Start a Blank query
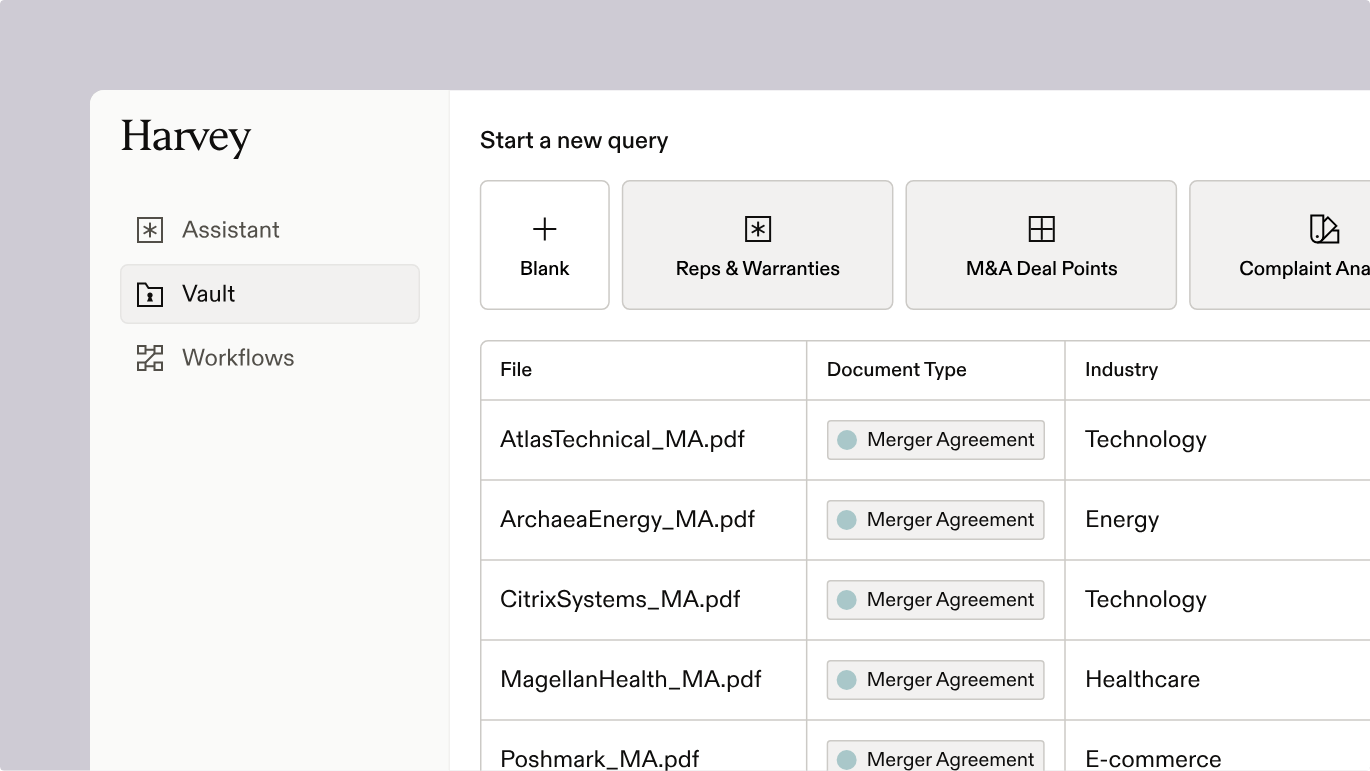 point(545,245)
